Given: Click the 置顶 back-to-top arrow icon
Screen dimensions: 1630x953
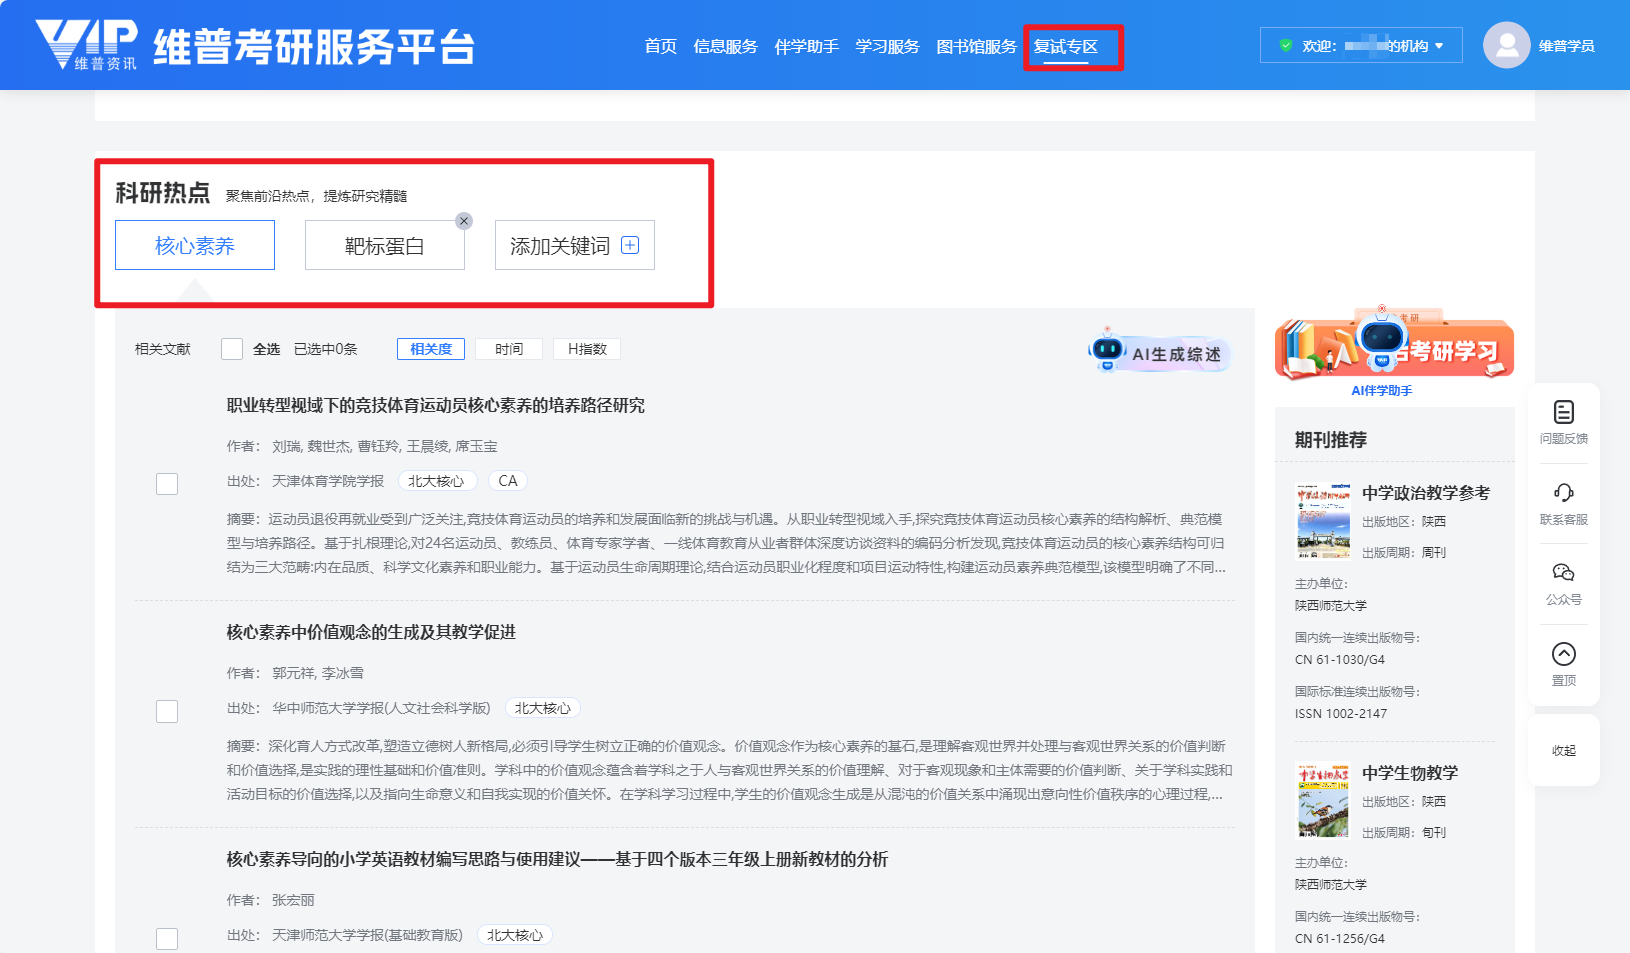Looking at the screenshot, I should (x=1563, y=654).
